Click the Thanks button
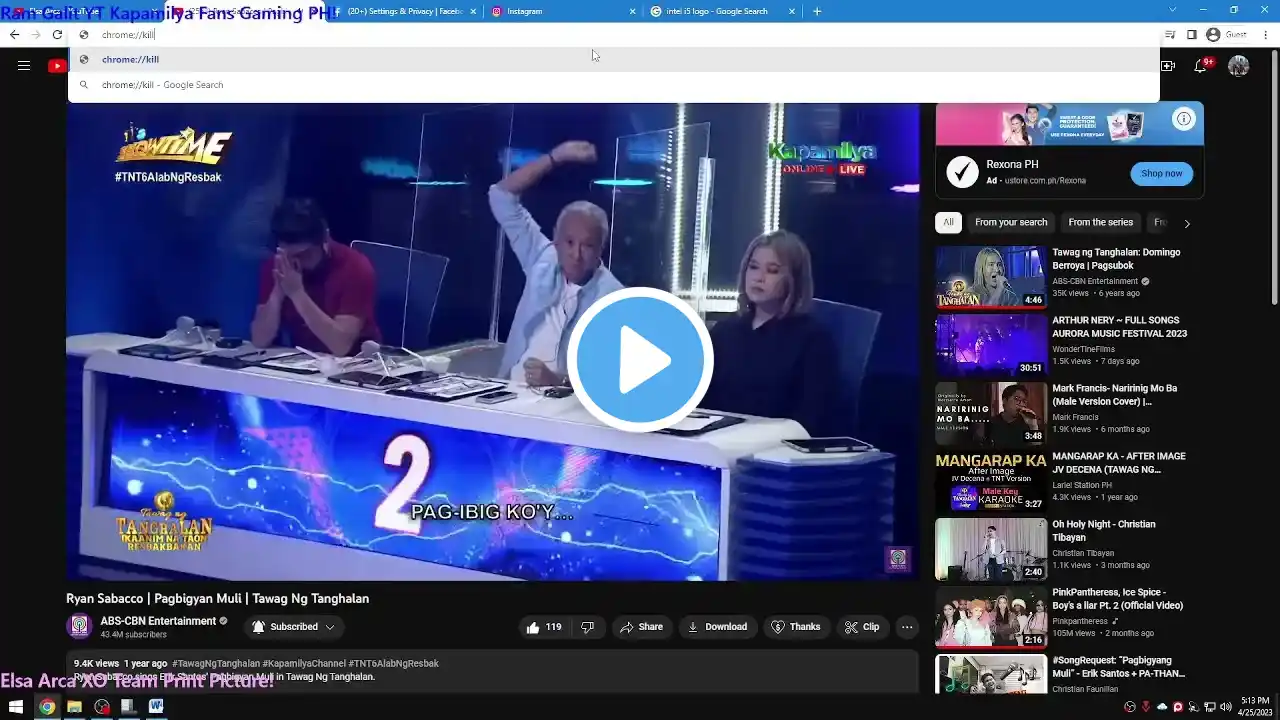The image size is (1280, 720). click(795, 627)
